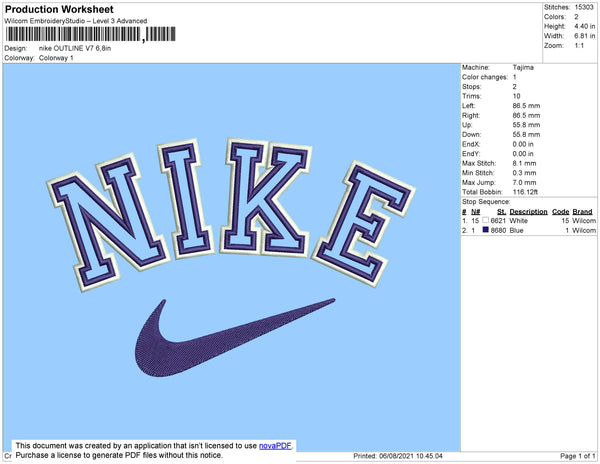Click the 'Blue' description in stop sequence
The width and height of the screenshot is (600, 464).
[517, 230]
